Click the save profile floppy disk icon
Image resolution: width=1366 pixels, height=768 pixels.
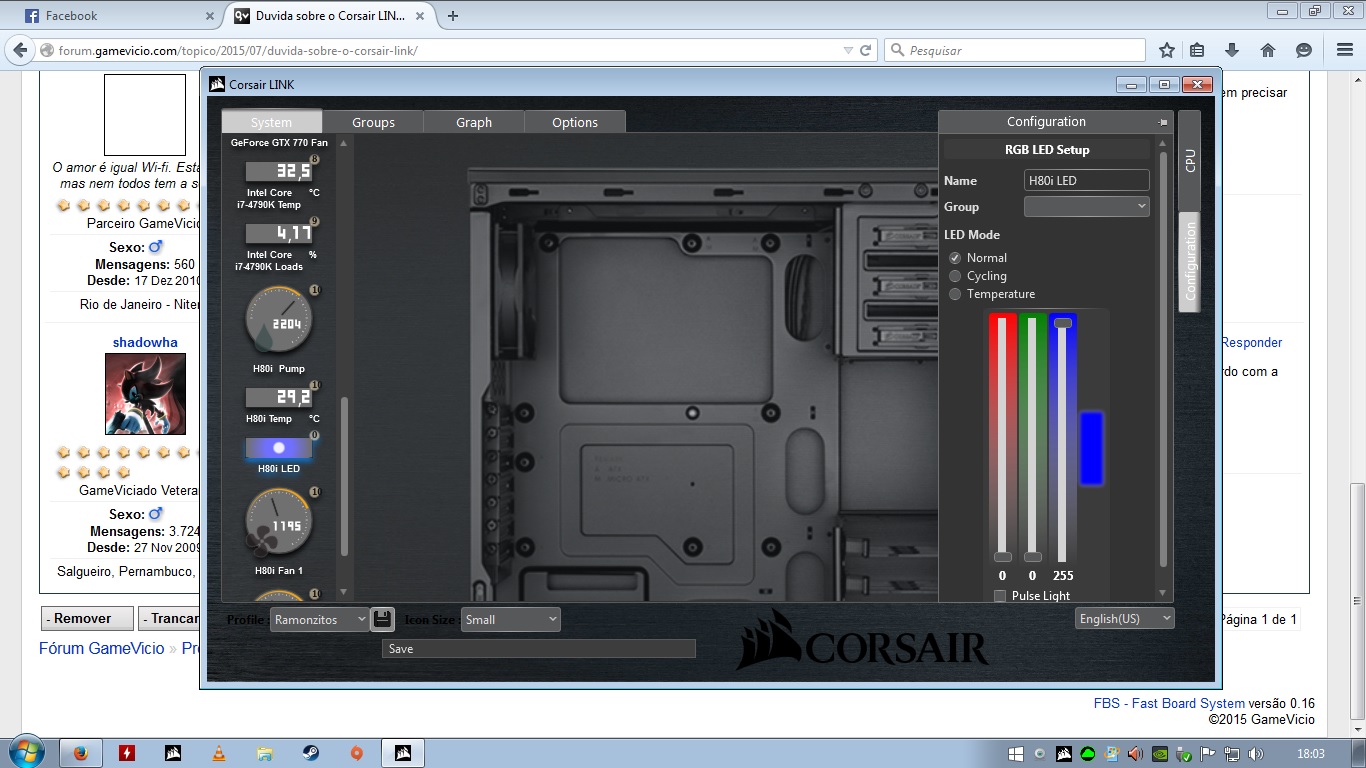(382, 619)
